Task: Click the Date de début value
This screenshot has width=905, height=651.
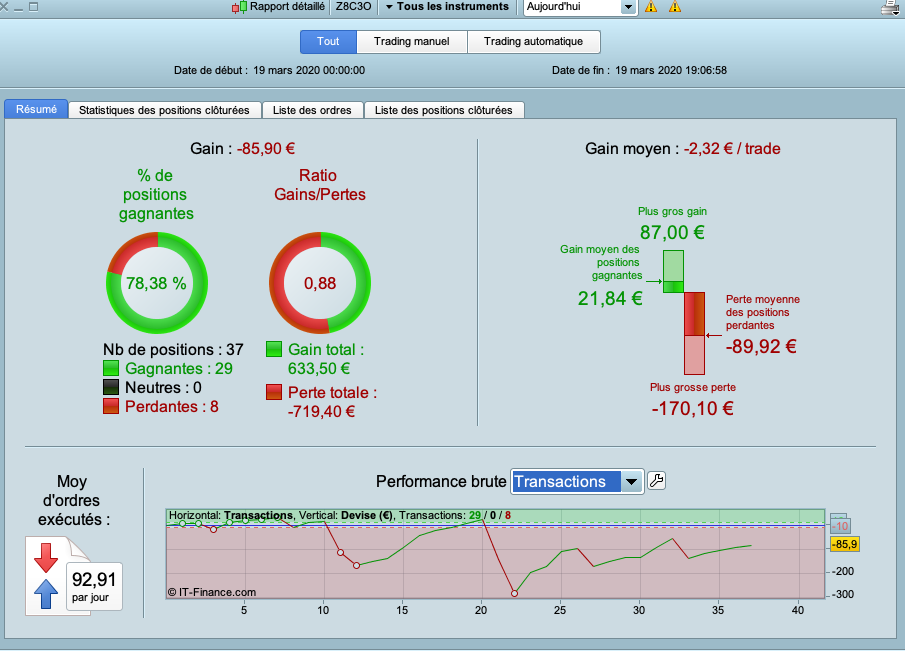Action: click(309, 70)
